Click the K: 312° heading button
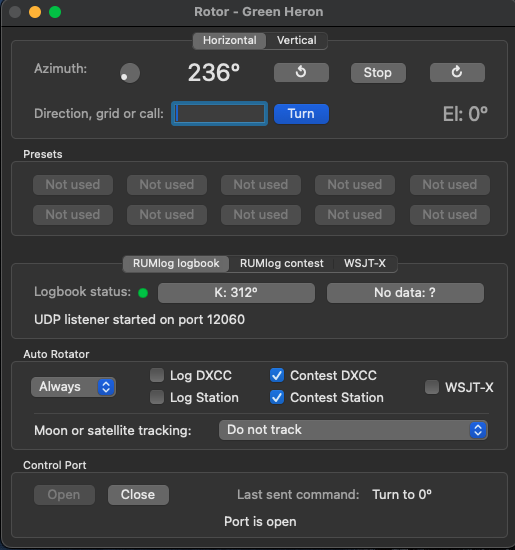 pos(236,293)
